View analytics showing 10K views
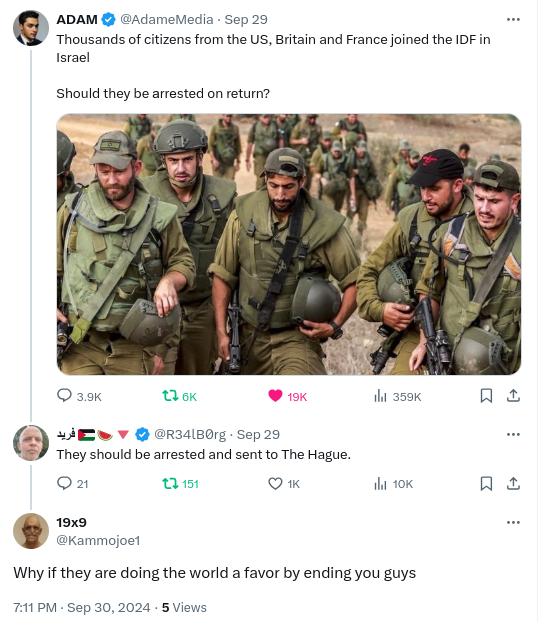This screenshot has height=622, width=544. (x=380, y=484)
